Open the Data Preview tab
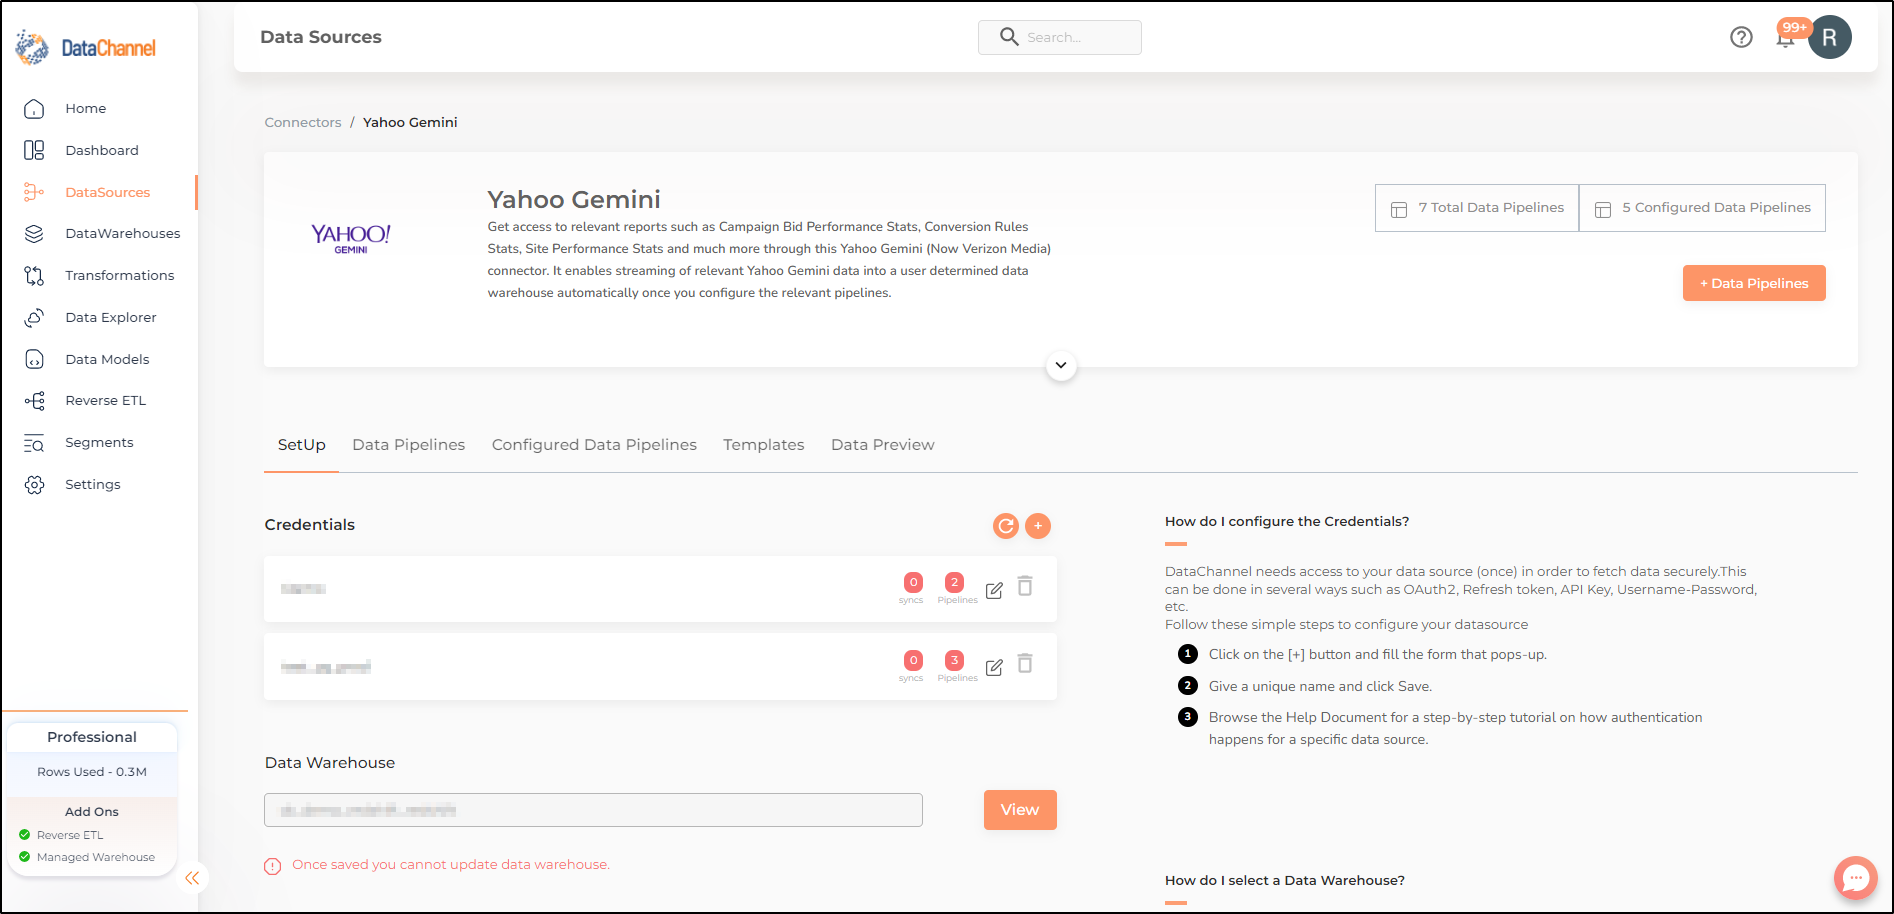The height and width of the screenshot is (914, 1894). 882,445
